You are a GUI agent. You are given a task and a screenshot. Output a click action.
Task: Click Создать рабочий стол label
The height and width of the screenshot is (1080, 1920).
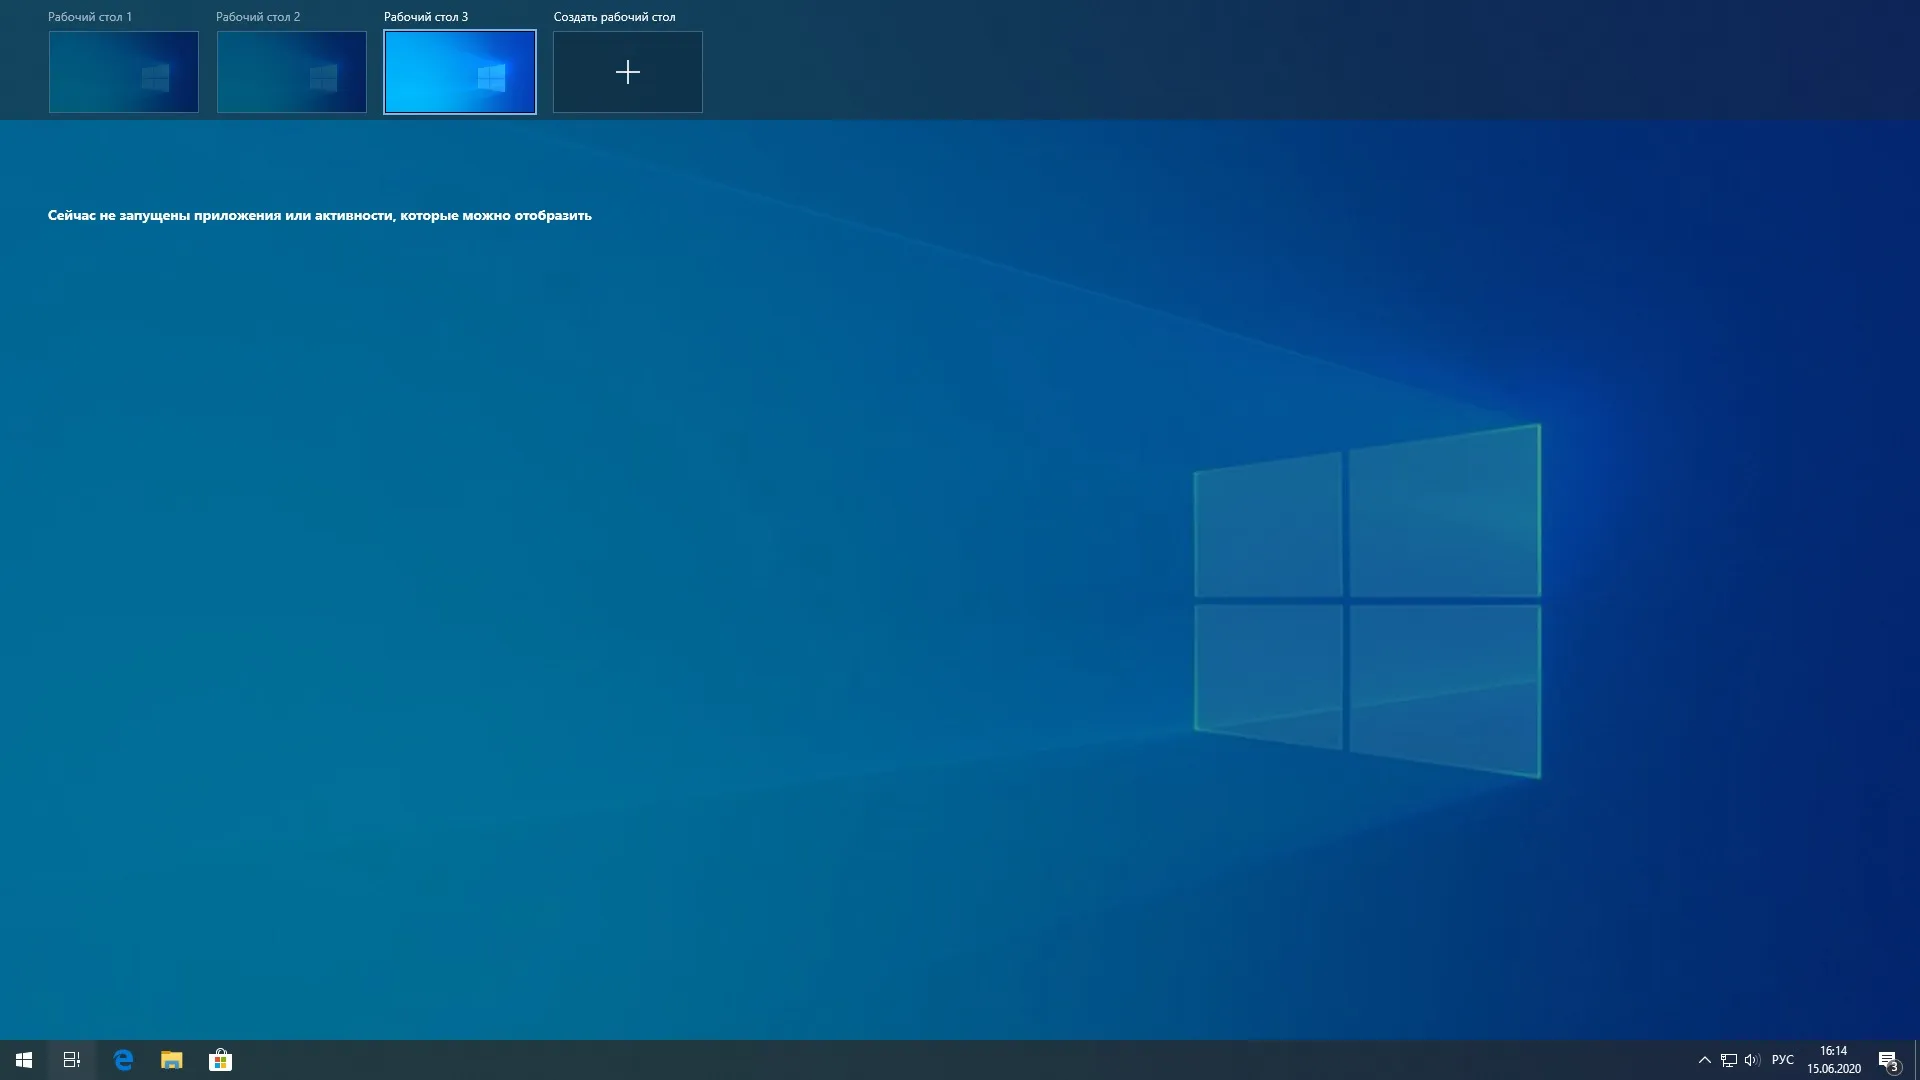pyautogui.click(x=614, y=17)
